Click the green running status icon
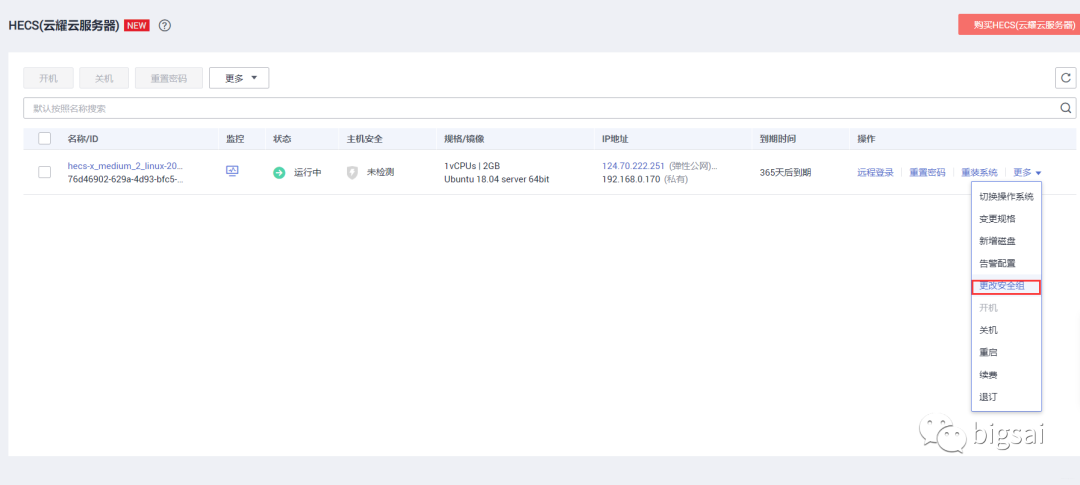 point(279,173)
